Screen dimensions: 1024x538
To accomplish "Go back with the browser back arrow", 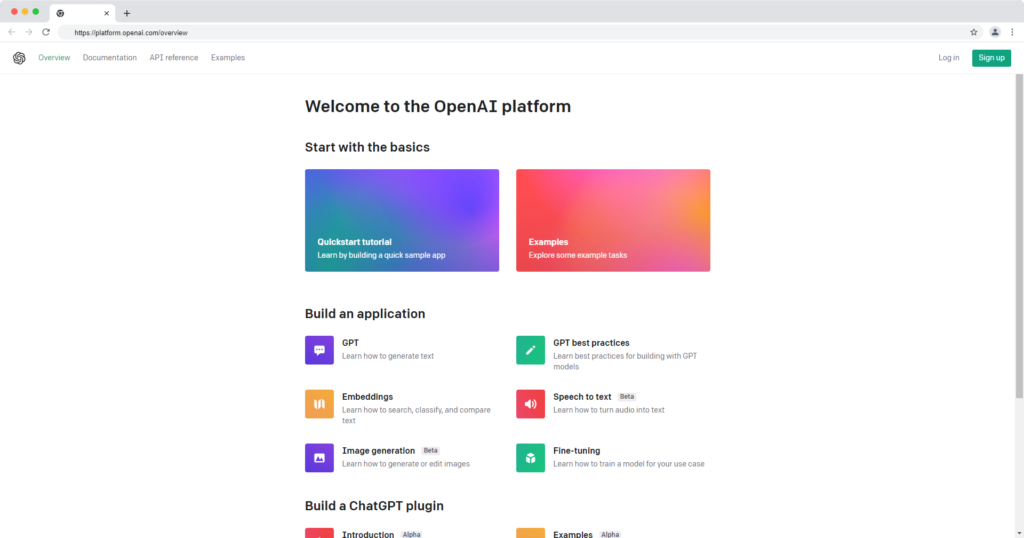I will [12, 32].
